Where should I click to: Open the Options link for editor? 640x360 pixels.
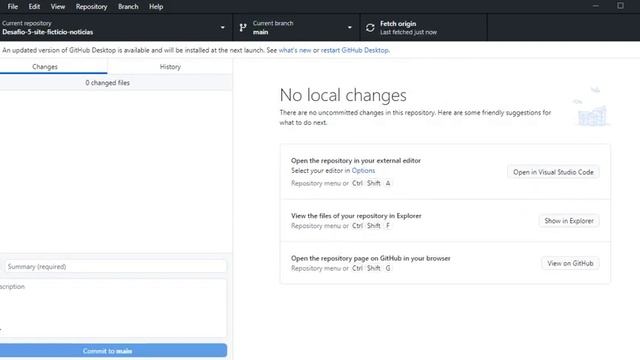[363, 171]
